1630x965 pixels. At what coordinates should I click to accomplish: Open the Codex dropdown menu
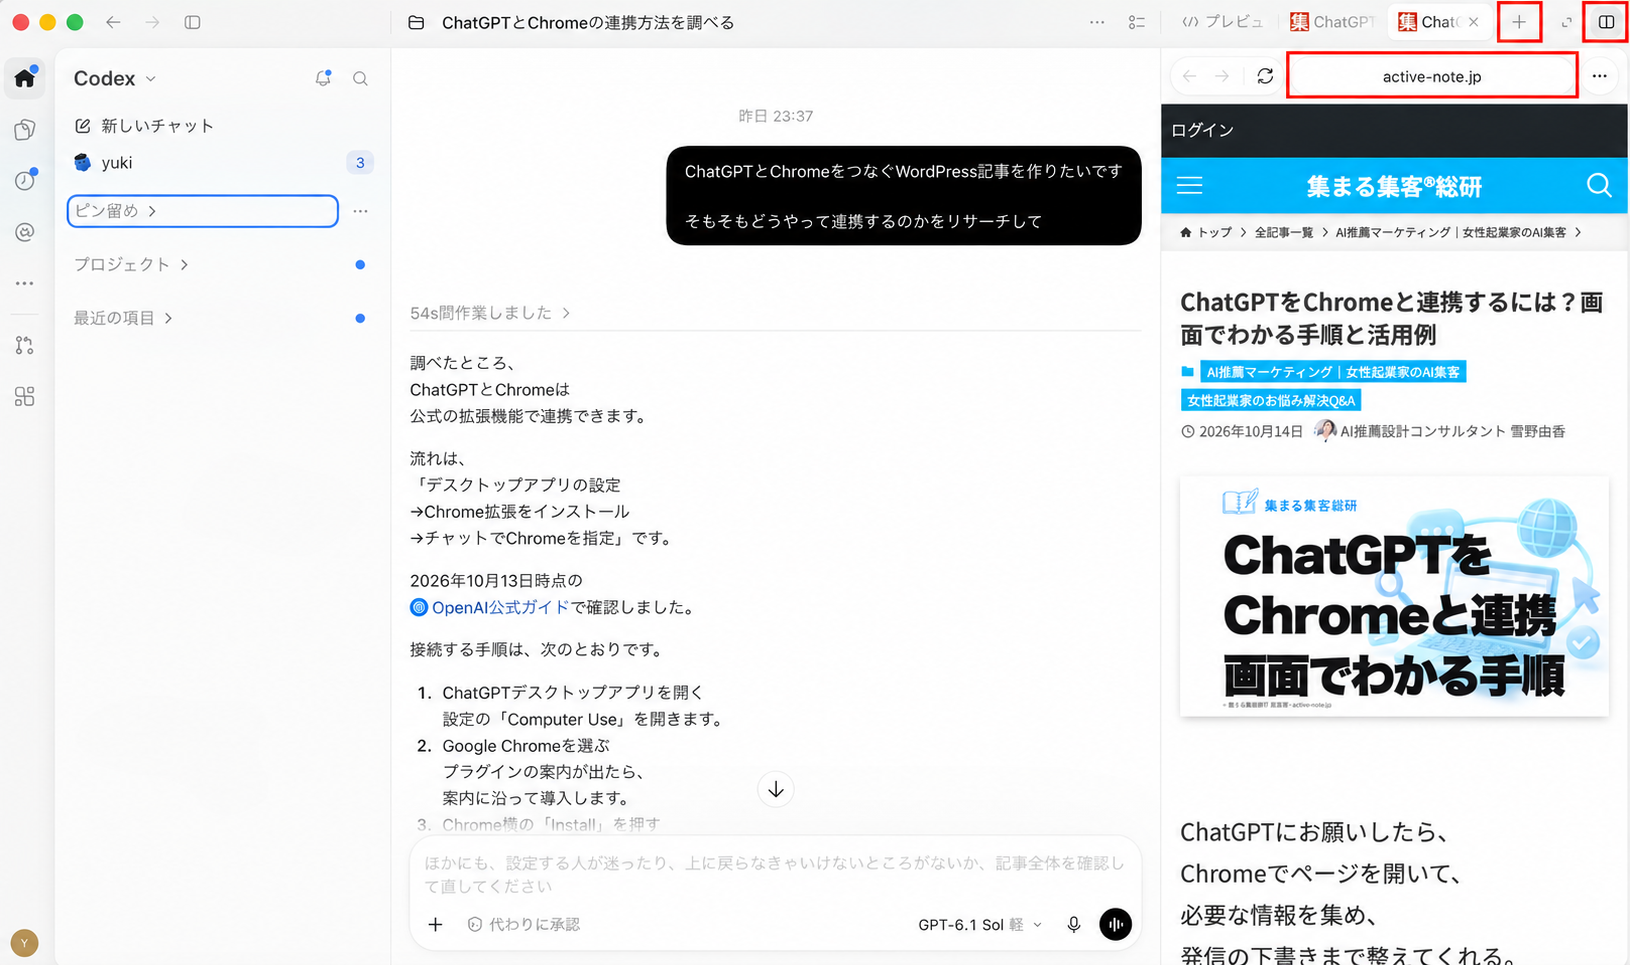(x=115, y=78)
